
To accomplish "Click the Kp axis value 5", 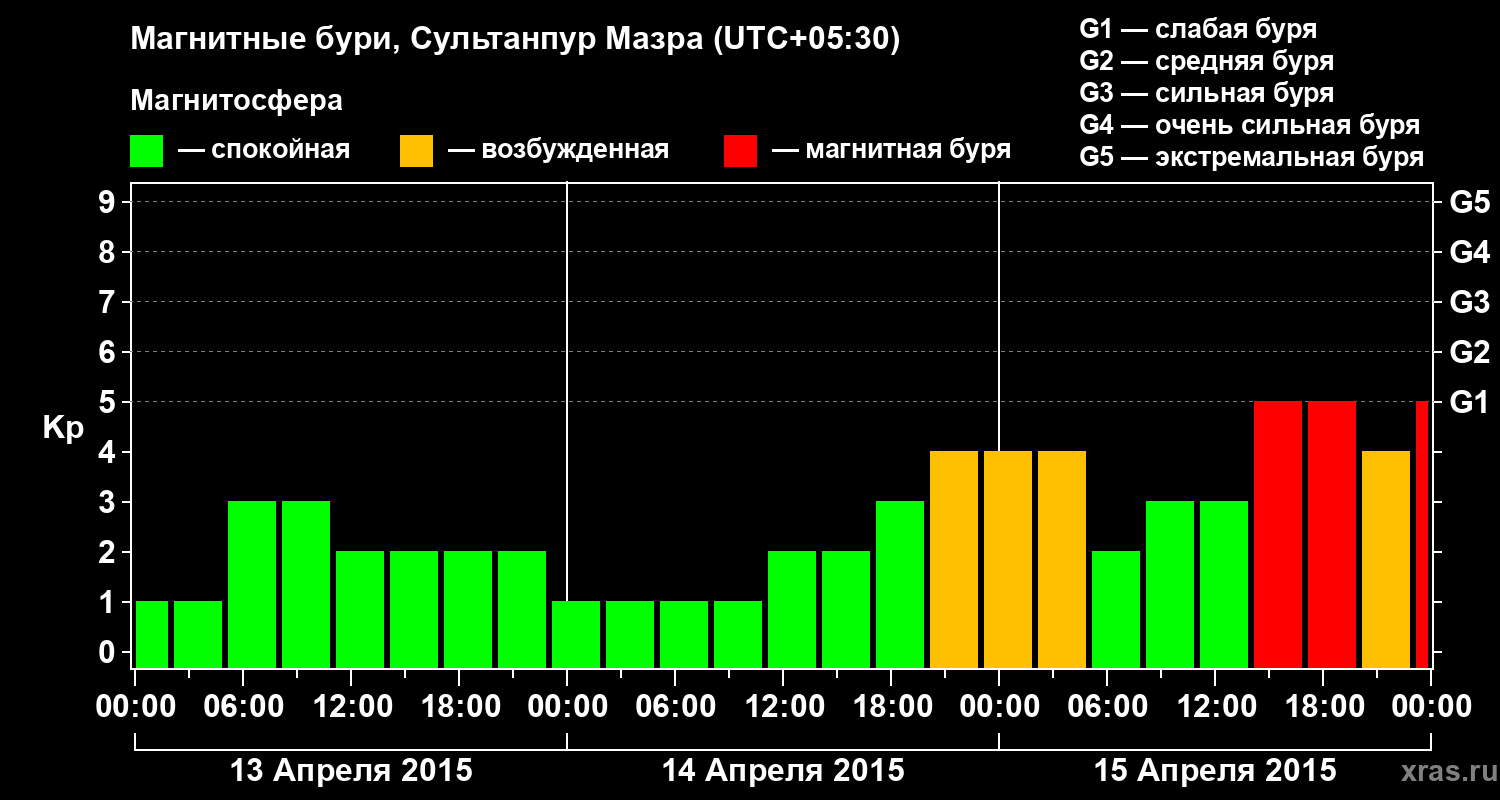I will [x=109, y=402].
